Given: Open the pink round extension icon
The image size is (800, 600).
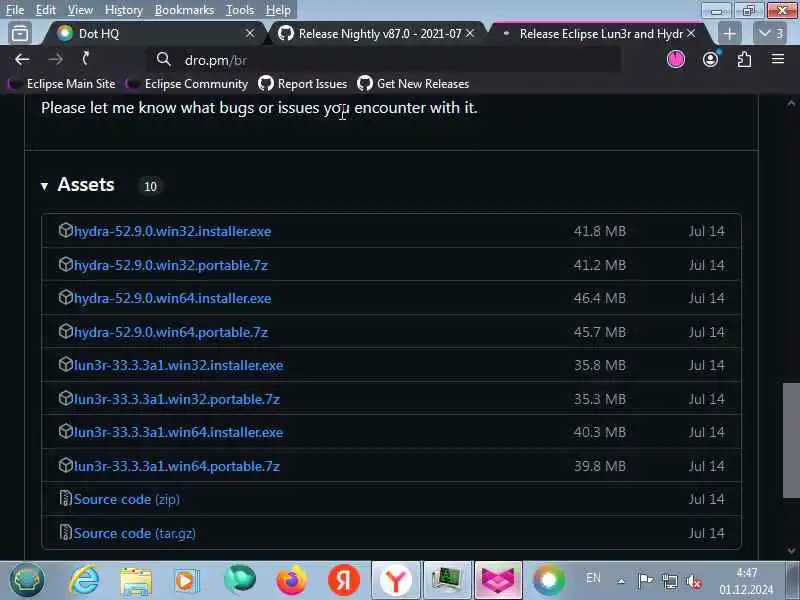Looking at the screenshot, I should click(x=676, y=60).
